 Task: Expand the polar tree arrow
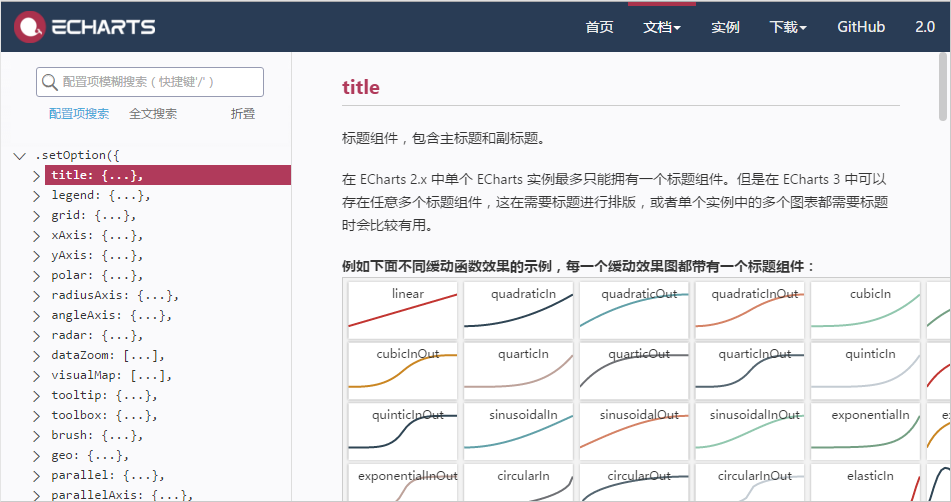[x=36, y=276]
